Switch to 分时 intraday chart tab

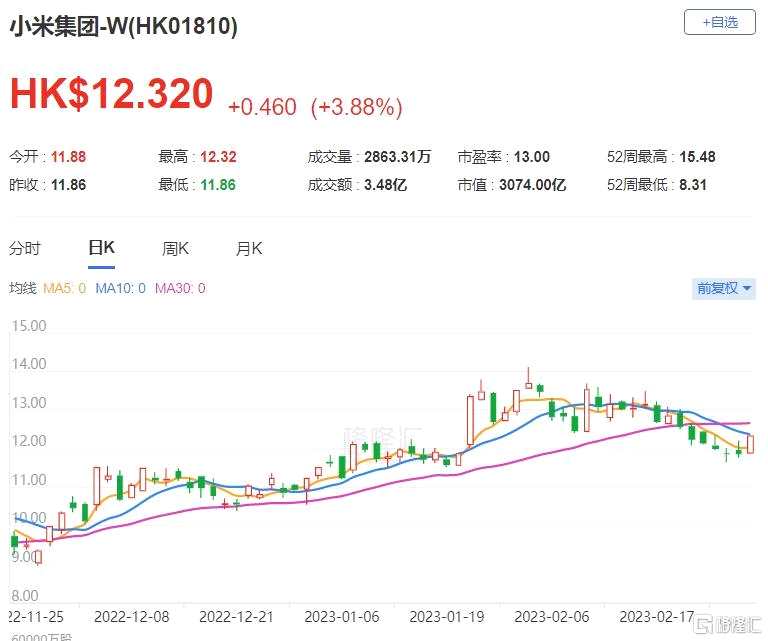point(24,248)
